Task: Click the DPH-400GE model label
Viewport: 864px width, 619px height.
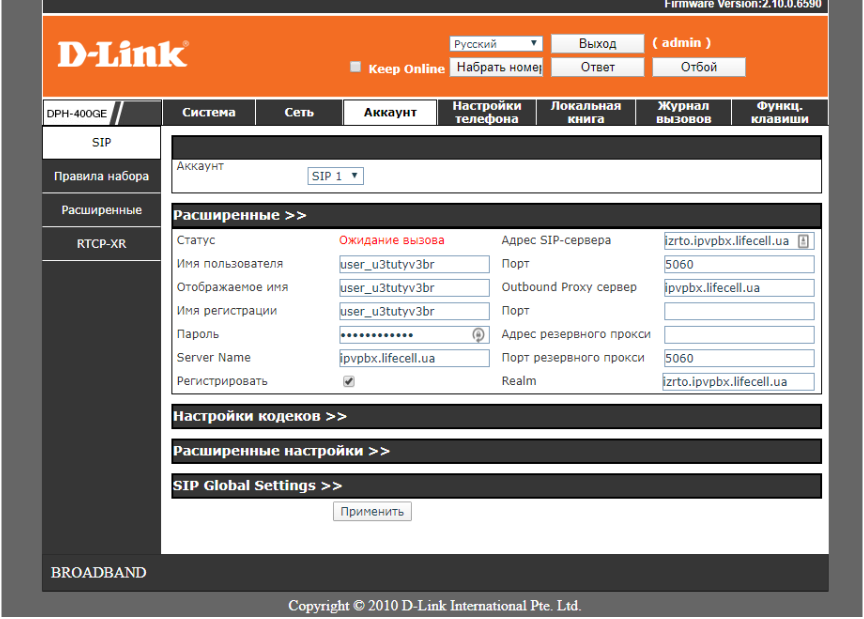Action: click(77, 114)
